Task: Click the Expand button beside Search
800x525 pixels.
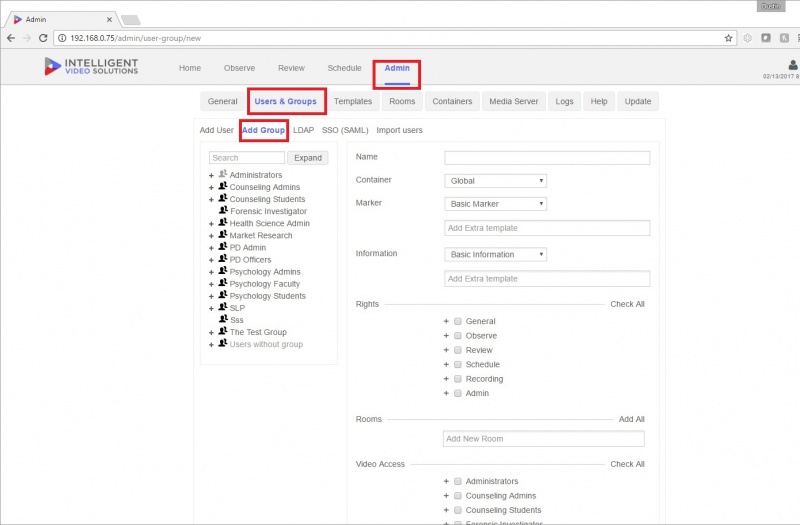Action: pyautogui.click(x=308, y=158)
